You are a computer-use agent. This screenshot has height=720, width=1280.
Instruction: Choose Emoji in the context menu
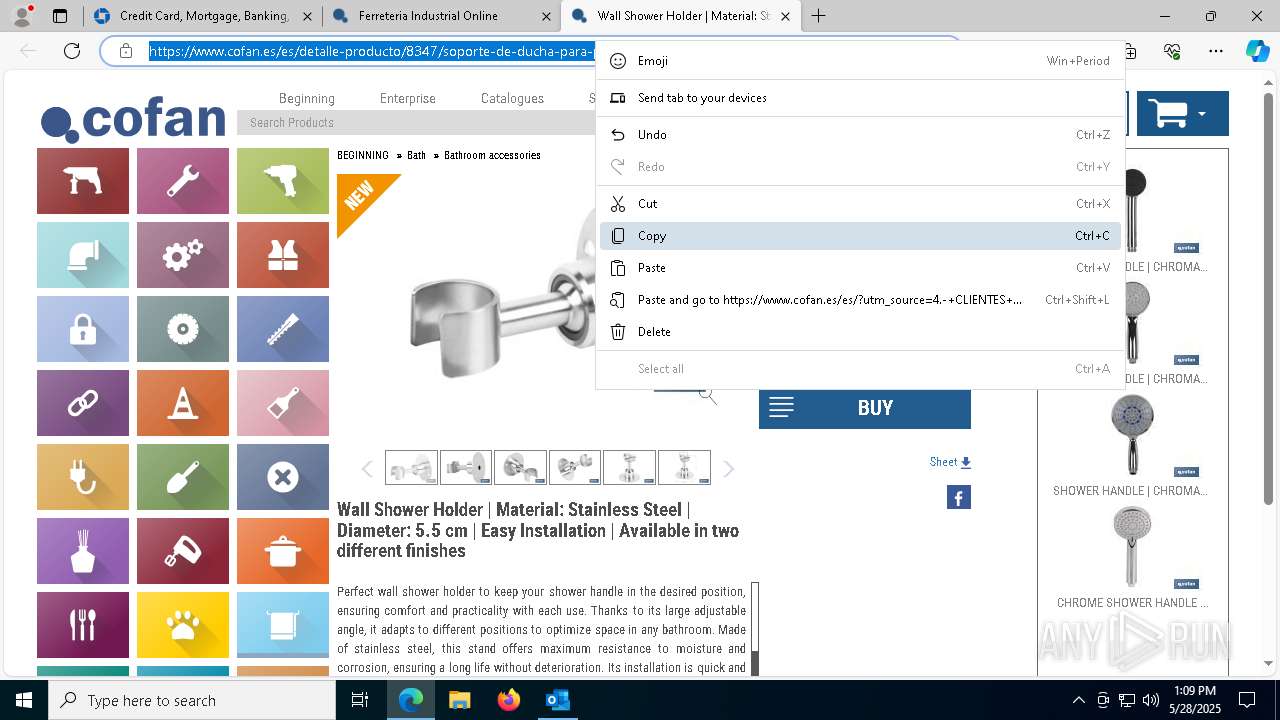pos(860,61)
